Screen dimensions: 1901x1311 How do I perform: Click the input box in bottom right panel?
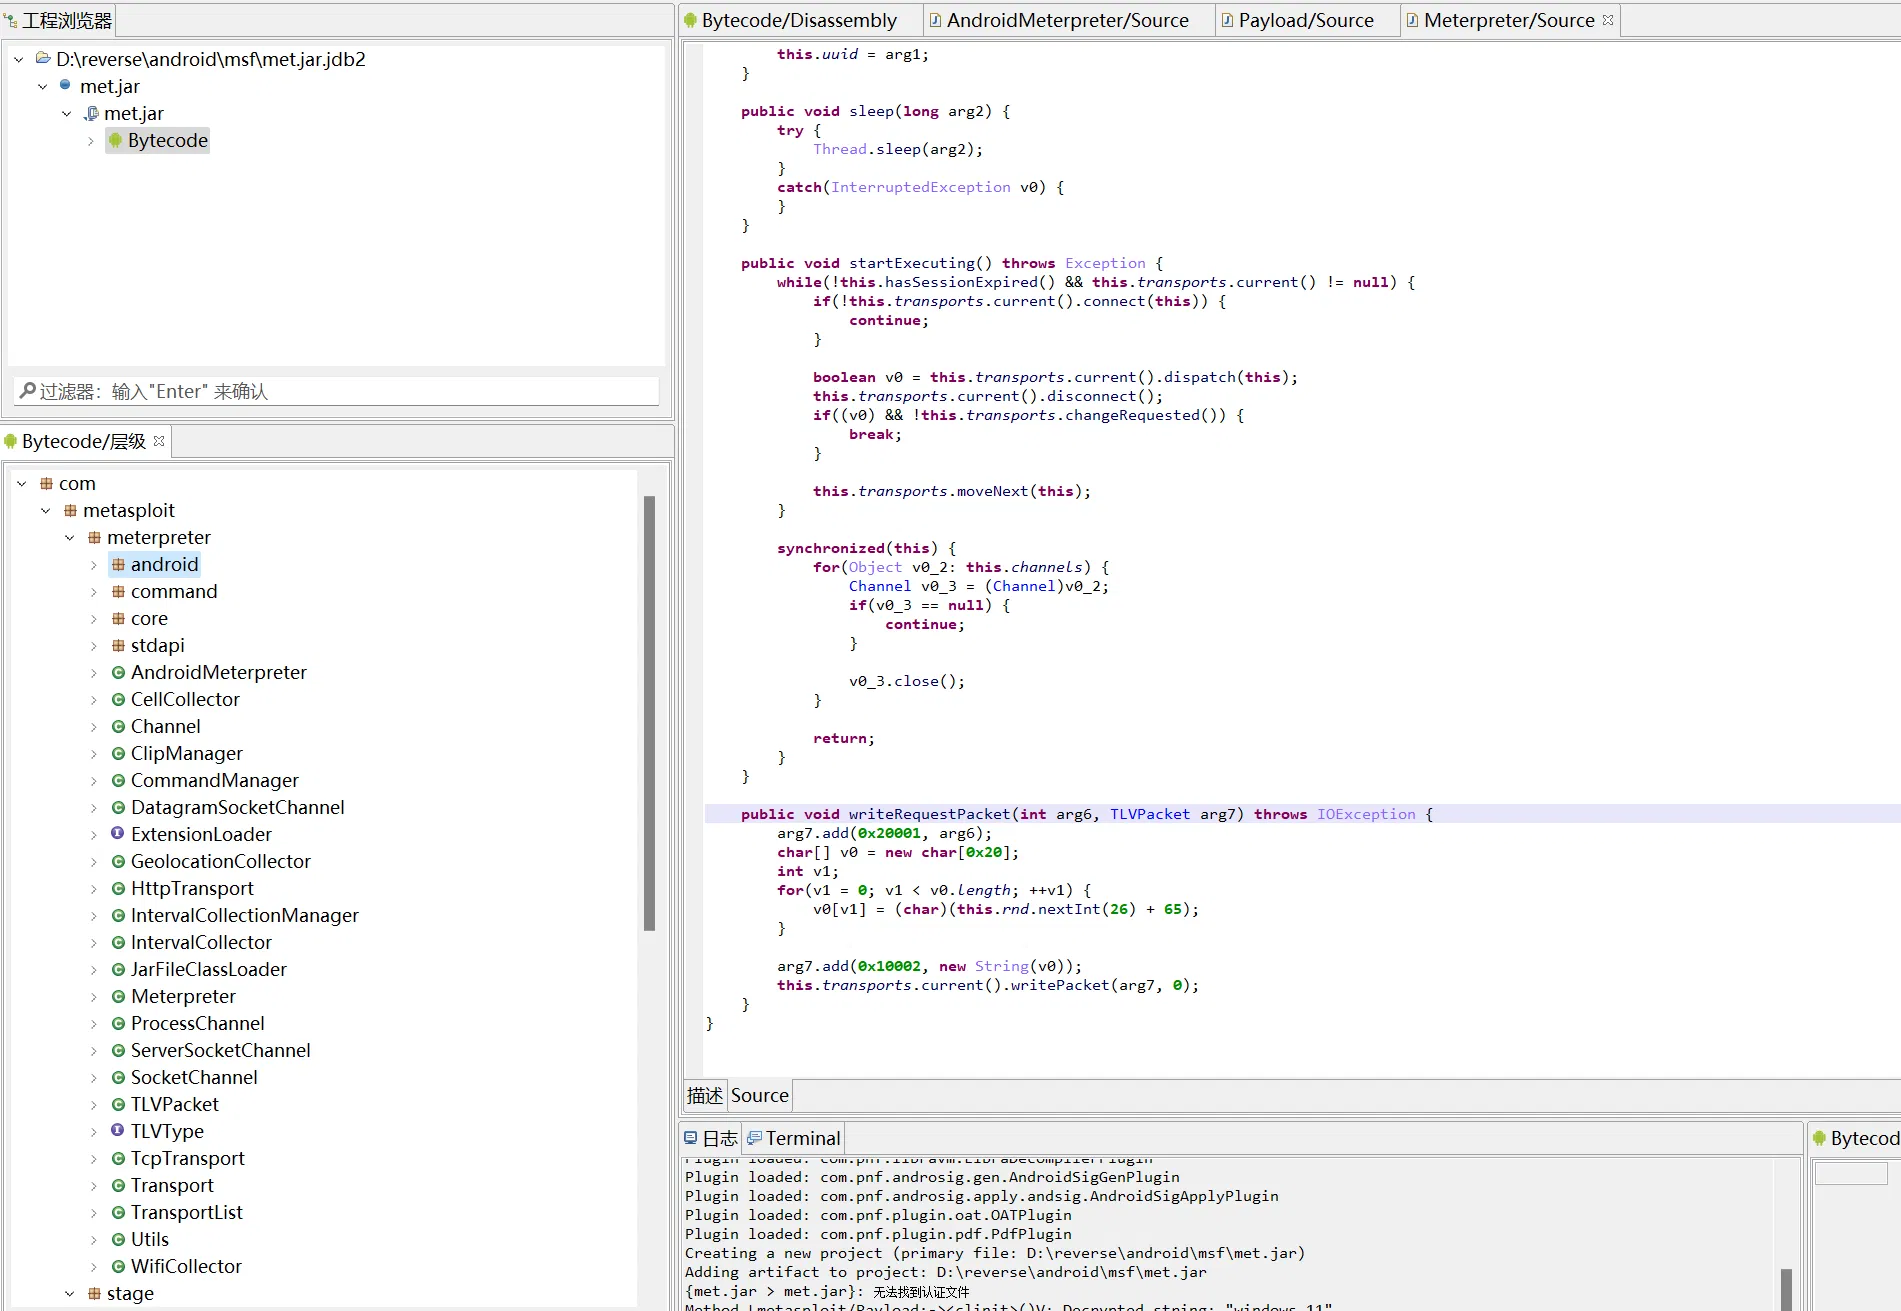pyautogui.click(x=1850, y=1174)
